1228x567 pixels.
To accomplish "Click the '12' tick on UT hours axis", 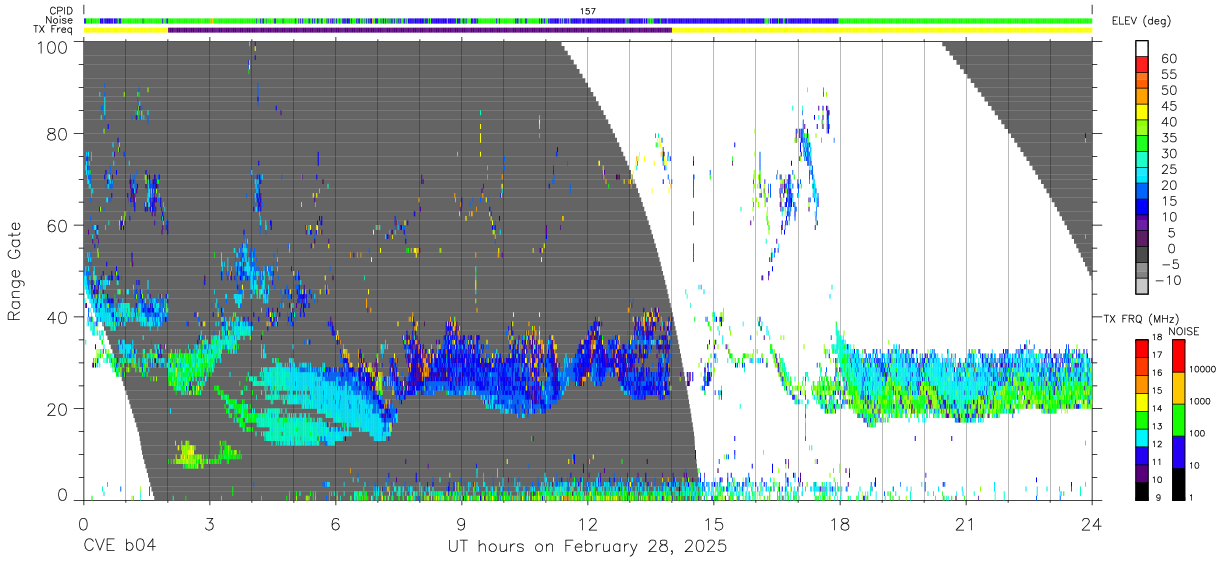I will [x=588, y=523].
